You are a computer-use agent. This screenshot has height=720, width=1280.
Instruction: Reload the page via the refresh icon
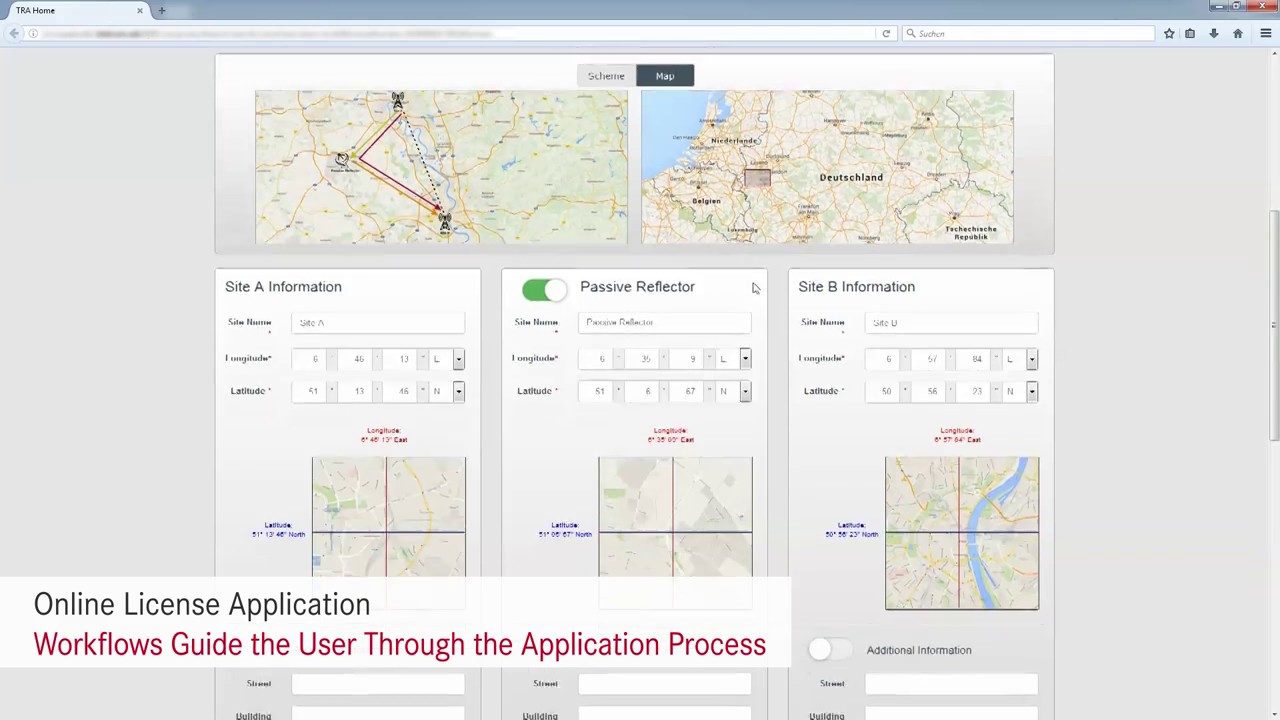[886, 34]
